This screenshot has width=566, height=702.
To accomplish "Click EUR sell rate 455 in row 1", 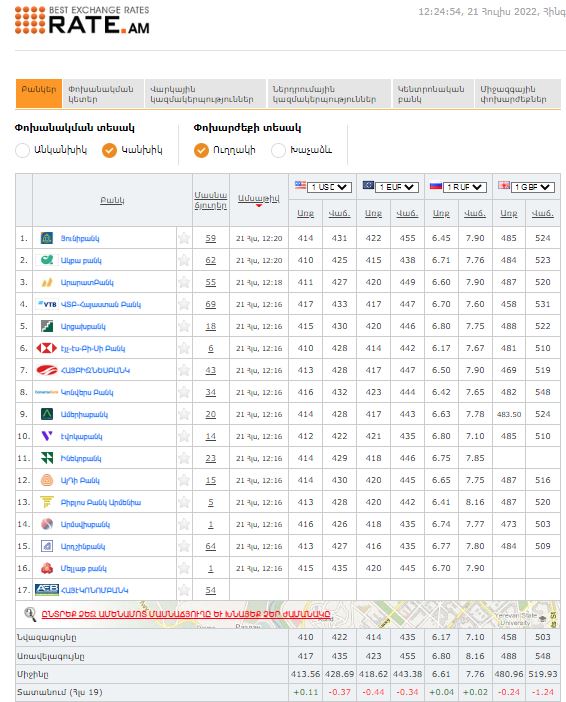I will (407, 238).
